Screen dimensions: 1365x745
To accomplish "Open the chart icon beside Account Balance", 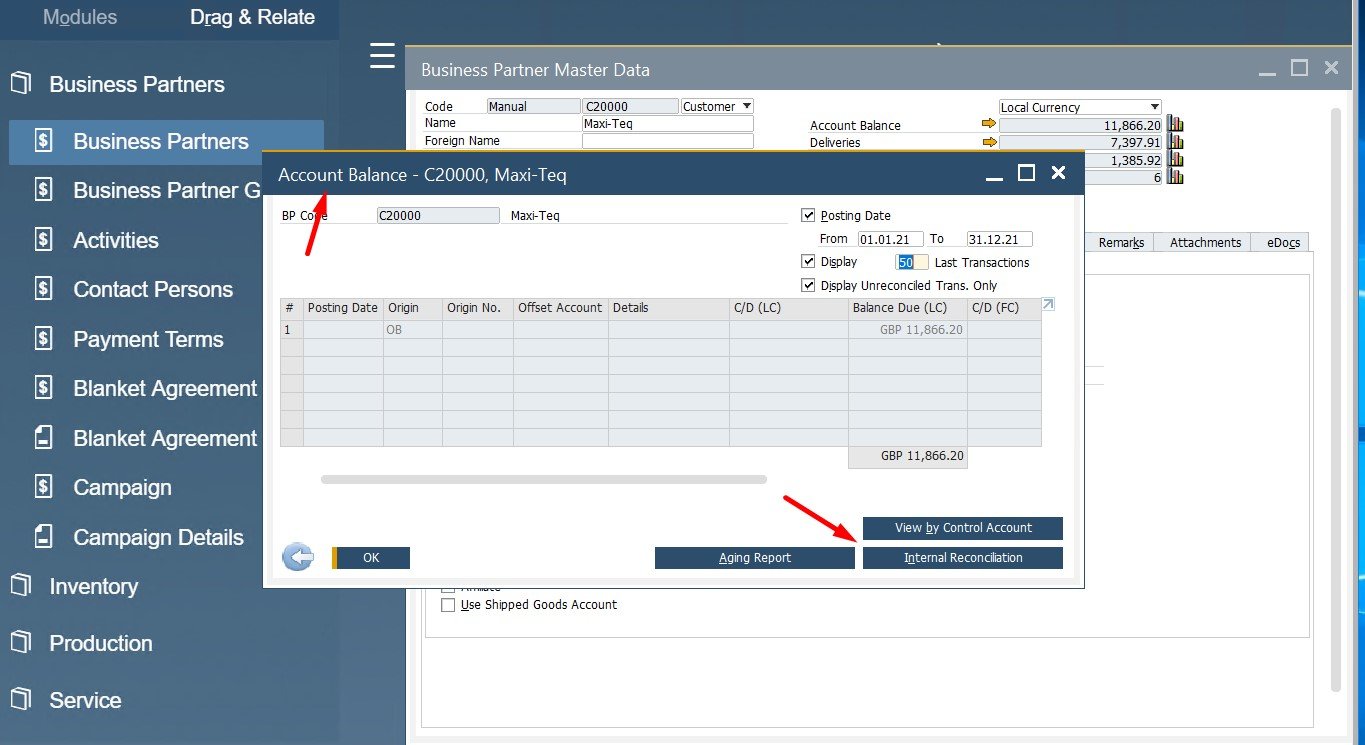I will pos(1175,125).
